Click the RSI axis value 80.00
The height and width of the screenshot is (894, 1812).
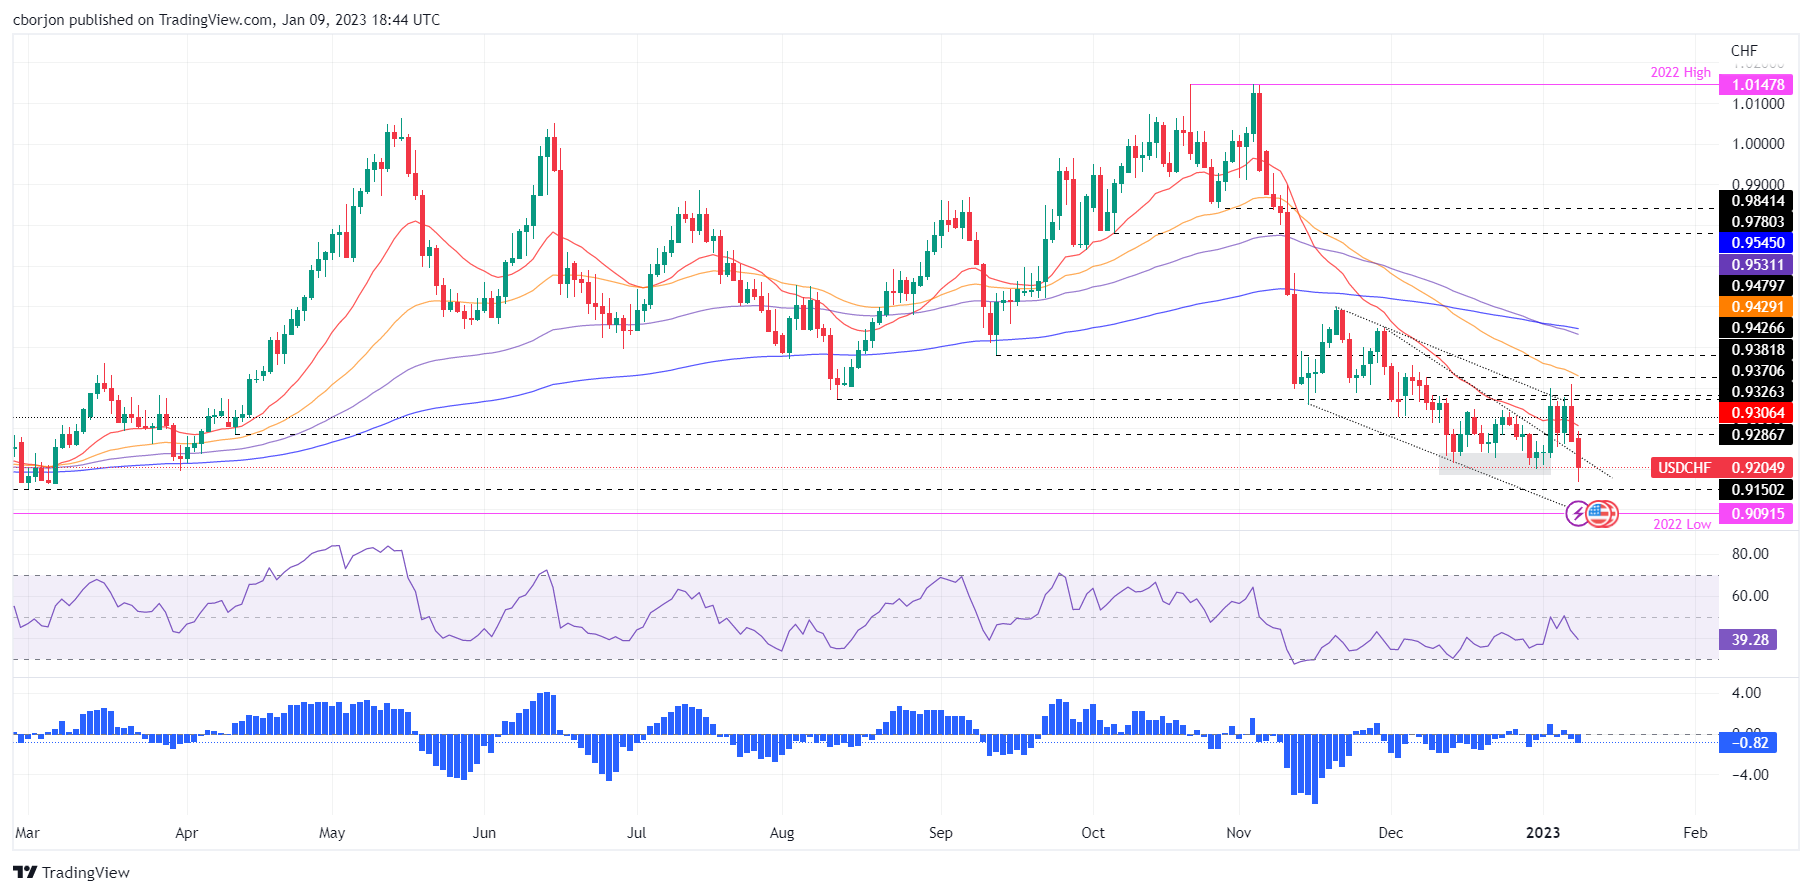[x=1750, y=554]
